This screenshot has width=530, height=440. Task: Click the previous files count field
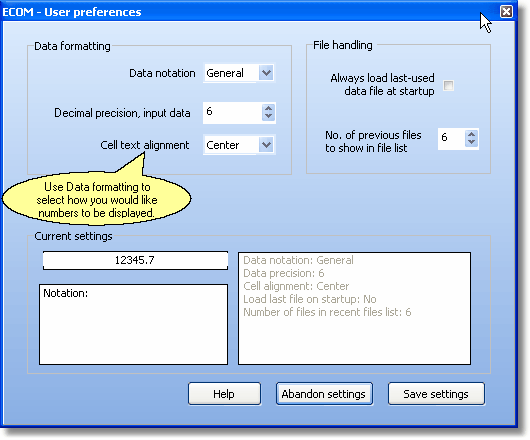pyautogui.click(x=451, y=138)
